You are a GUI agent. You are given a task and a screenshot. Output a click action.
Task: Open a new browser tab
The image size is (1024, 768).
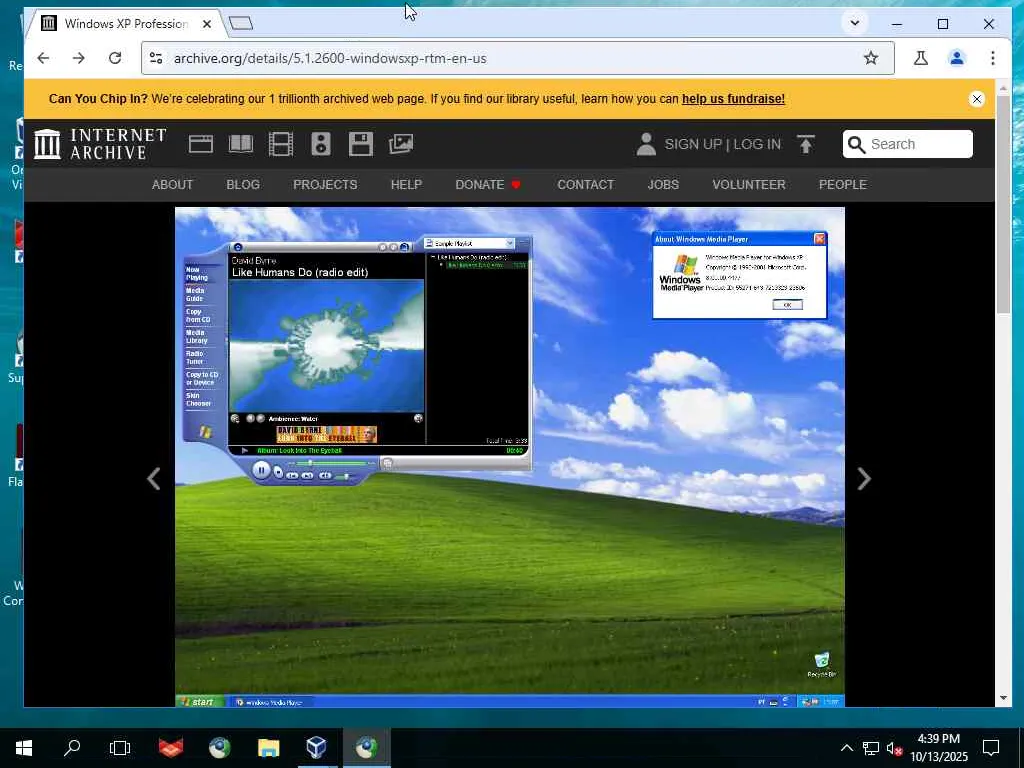pyautogui.click(x=241, y=24)
